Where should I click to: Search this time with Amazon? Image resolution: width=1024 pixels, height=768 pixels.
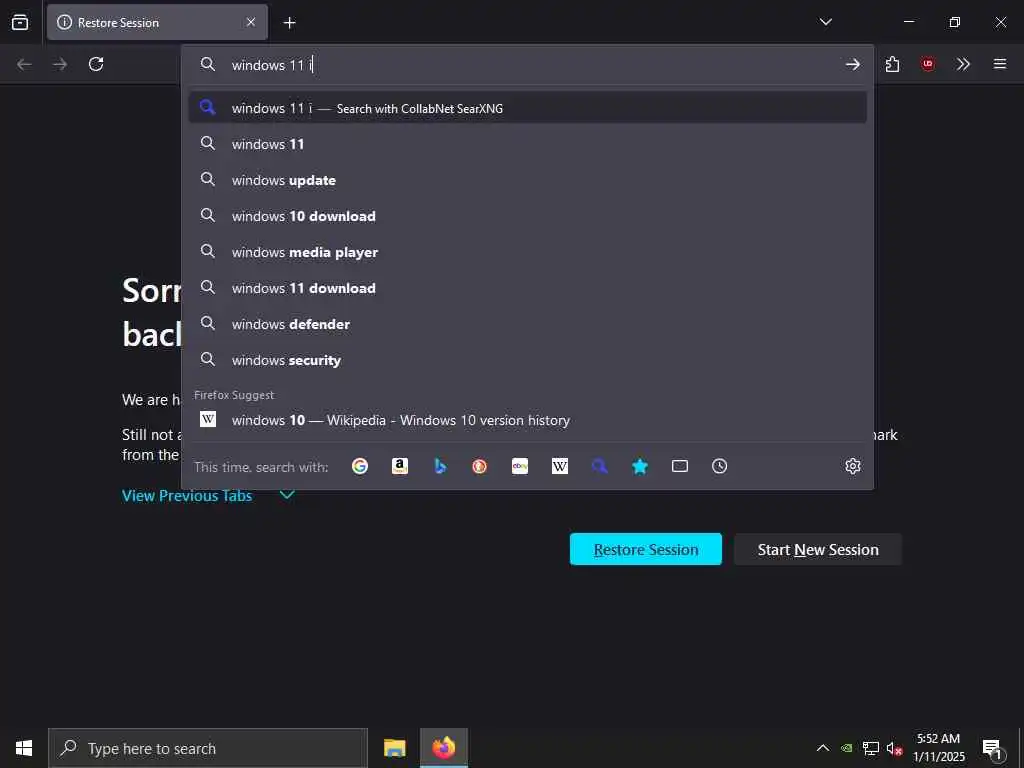pyautogui.click(x=400, y=466)
